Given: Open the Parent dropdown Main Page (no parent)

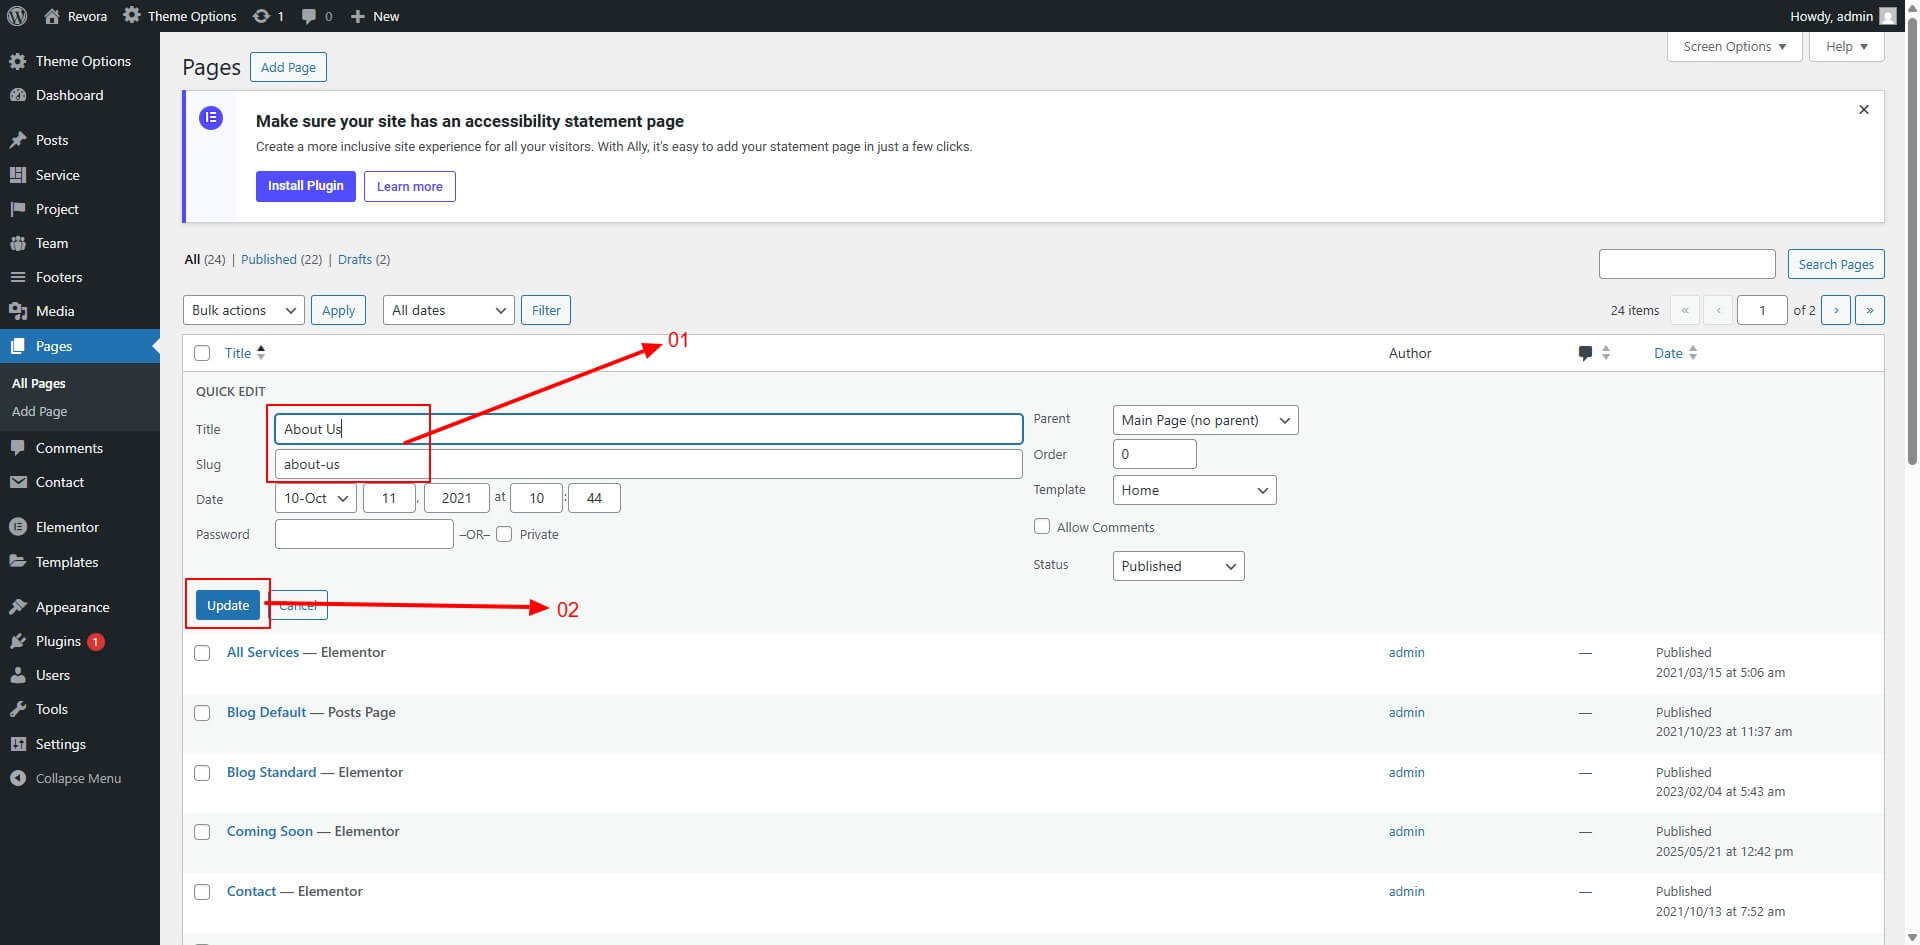Looking at the screenshot, I should 1206,420.
